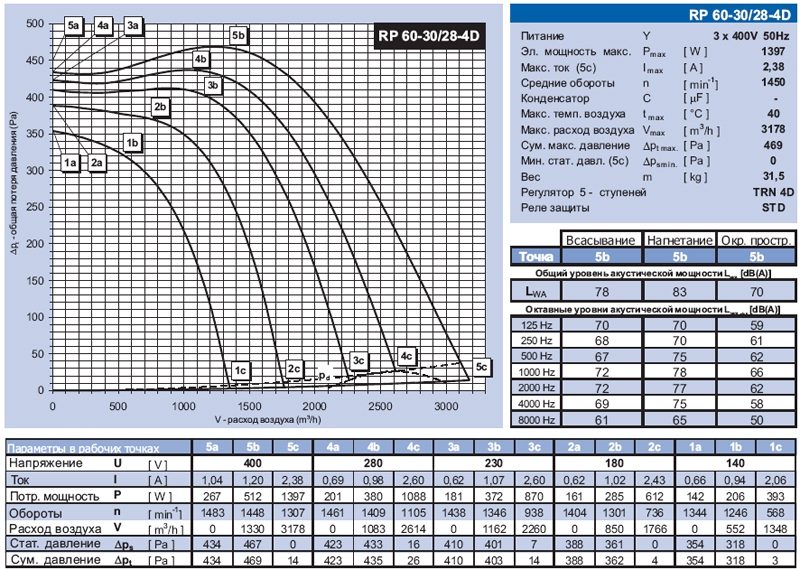This screenshot has height=569, width=800.
Task: Select the LWA row label cell
Action: (535, 290)
